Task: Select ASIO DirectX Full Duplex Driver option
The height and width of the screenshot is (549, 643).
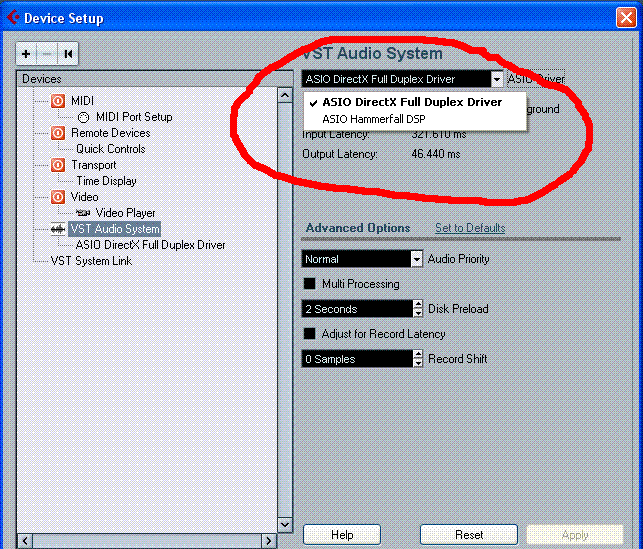Action: point(412,102)
